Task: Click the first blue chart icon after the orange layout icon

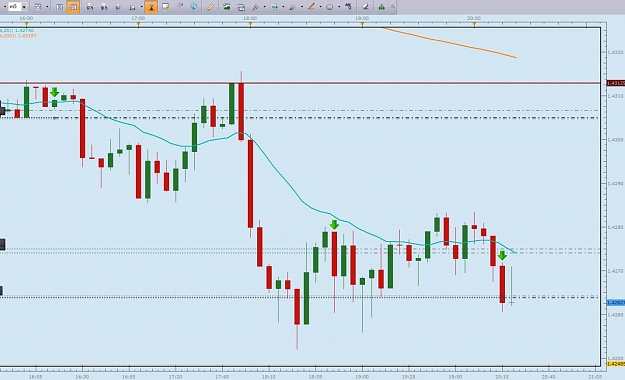Action: click(x=90, y=7)
